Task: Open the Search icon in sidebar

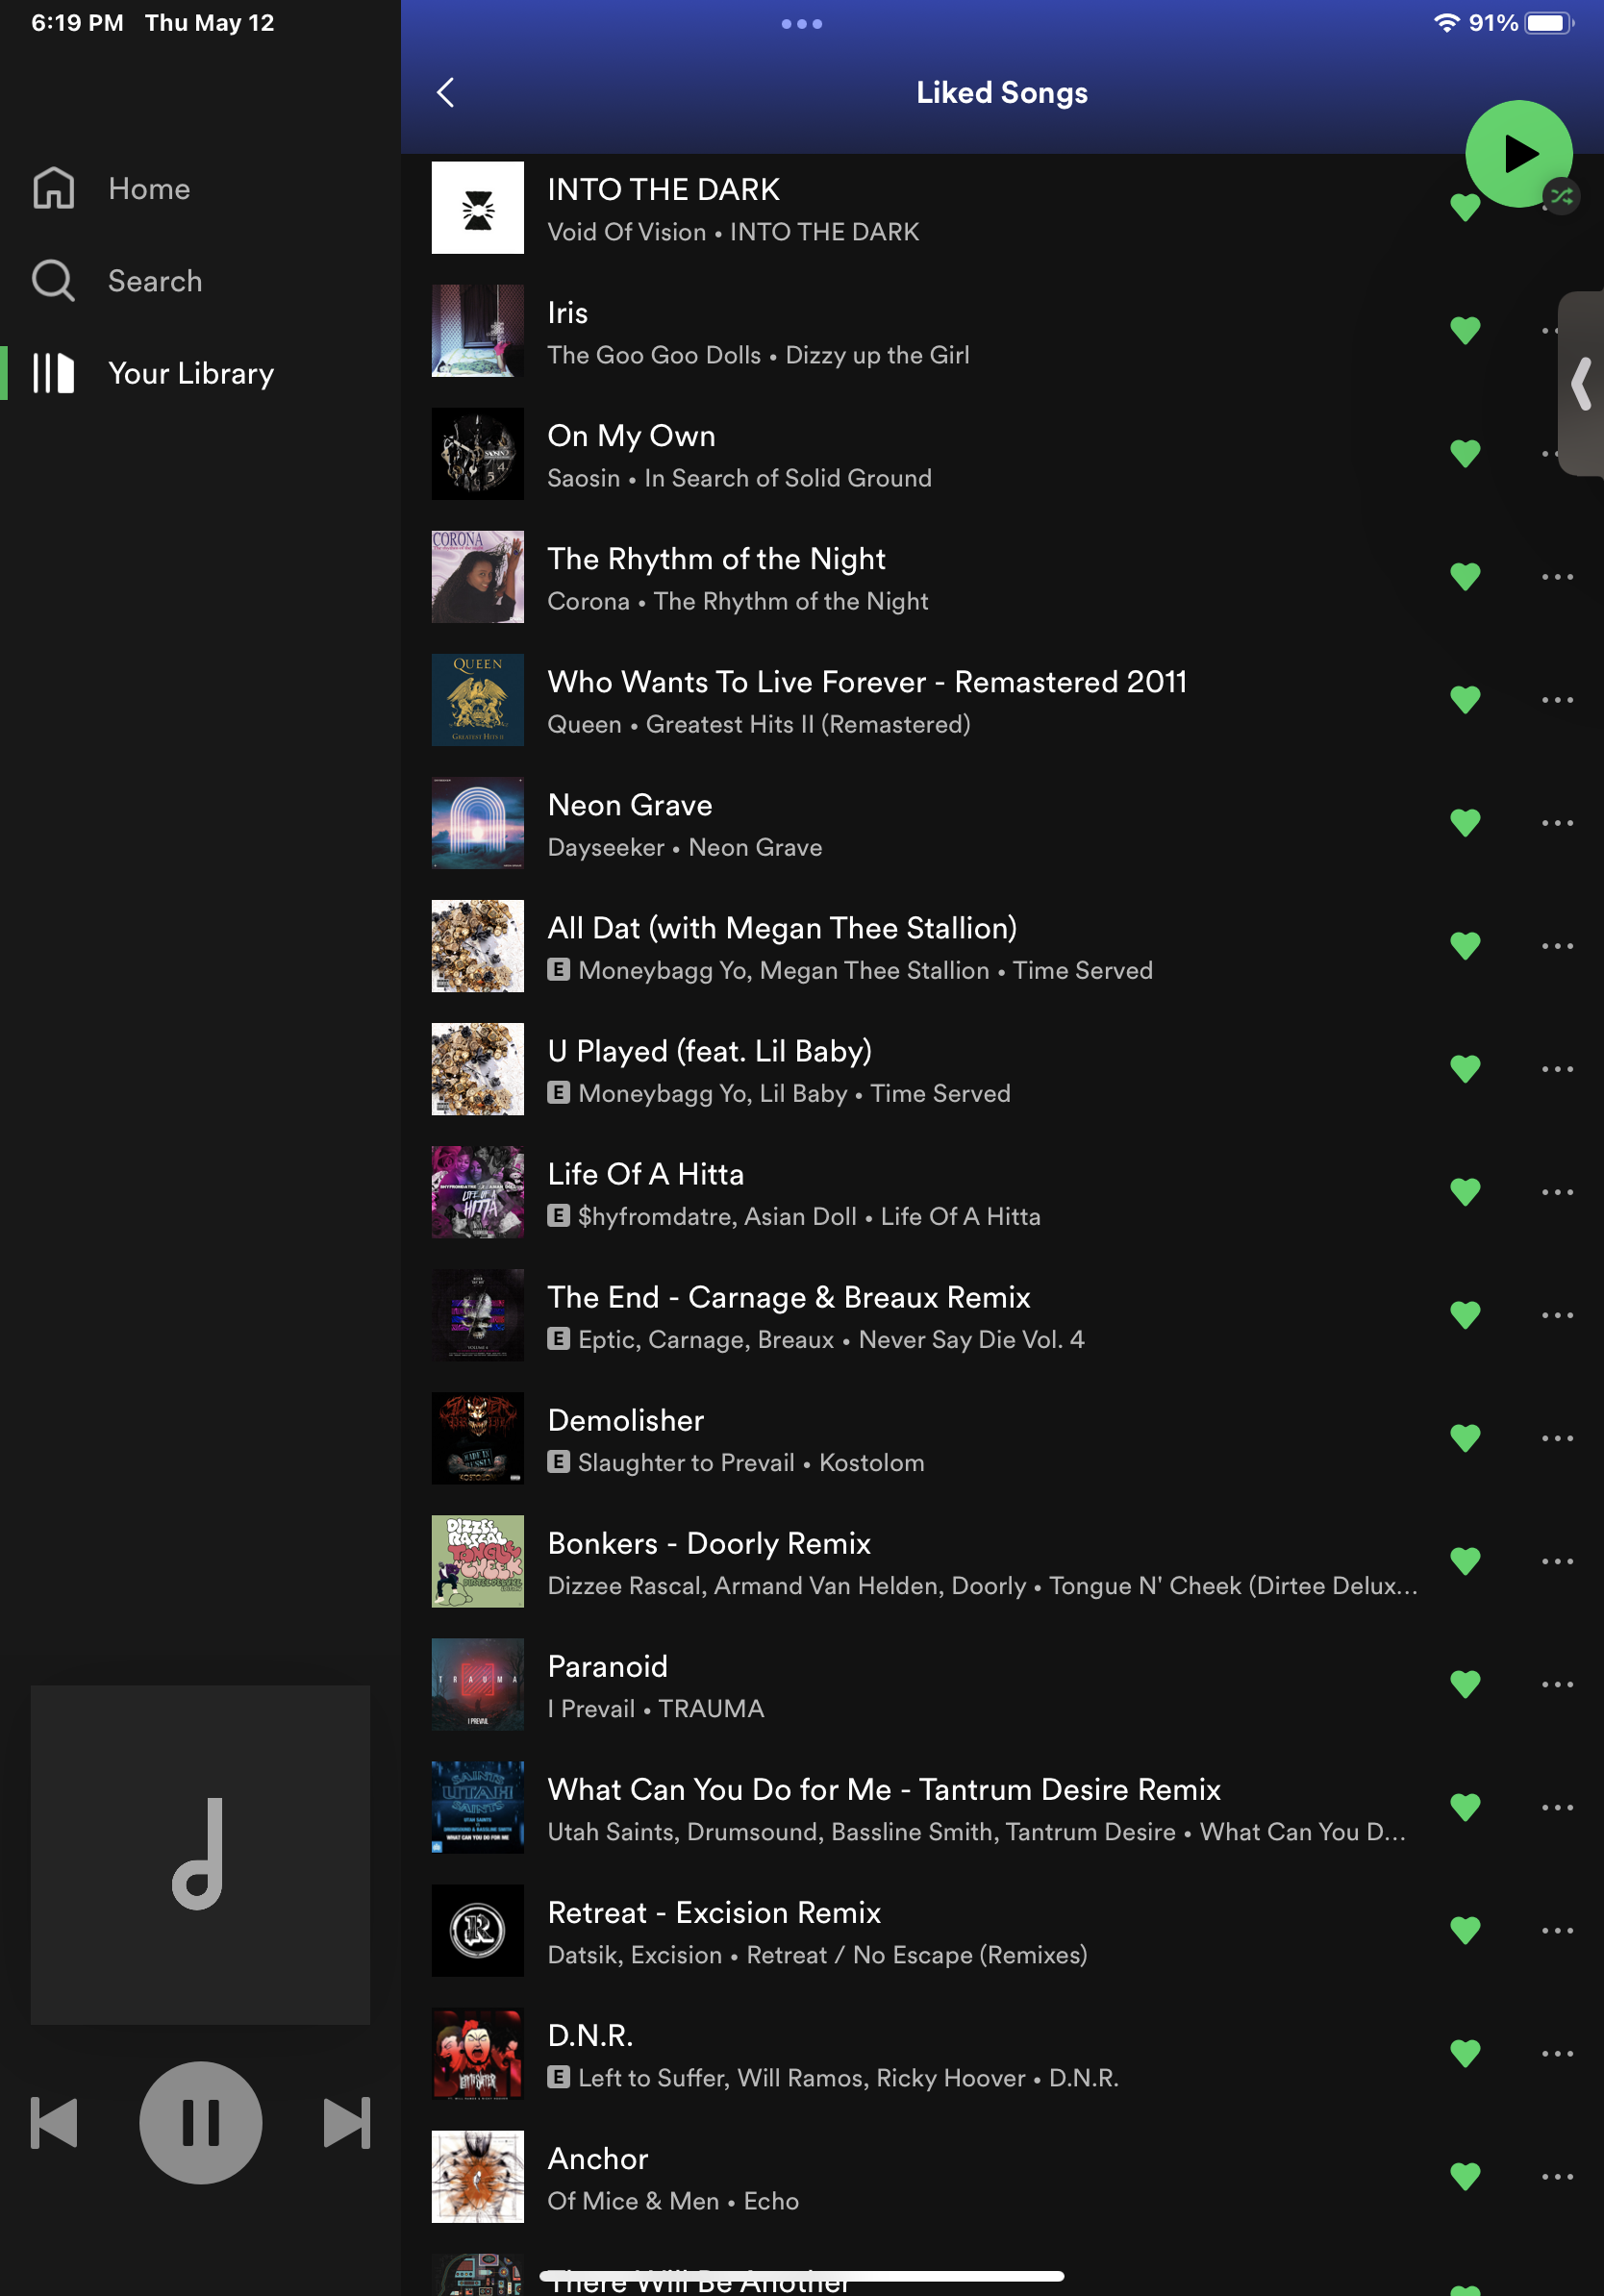Action: [54, 281]
